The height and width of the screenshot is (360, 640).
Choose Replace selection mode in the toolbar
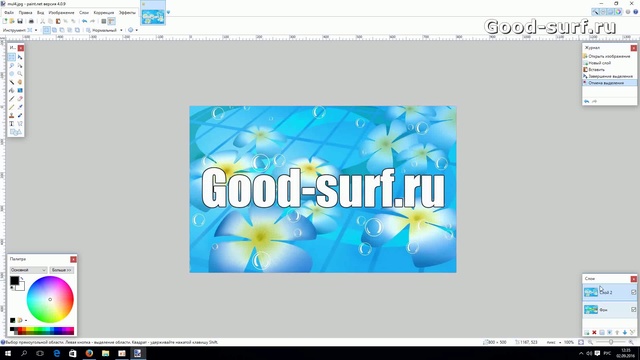47,30
